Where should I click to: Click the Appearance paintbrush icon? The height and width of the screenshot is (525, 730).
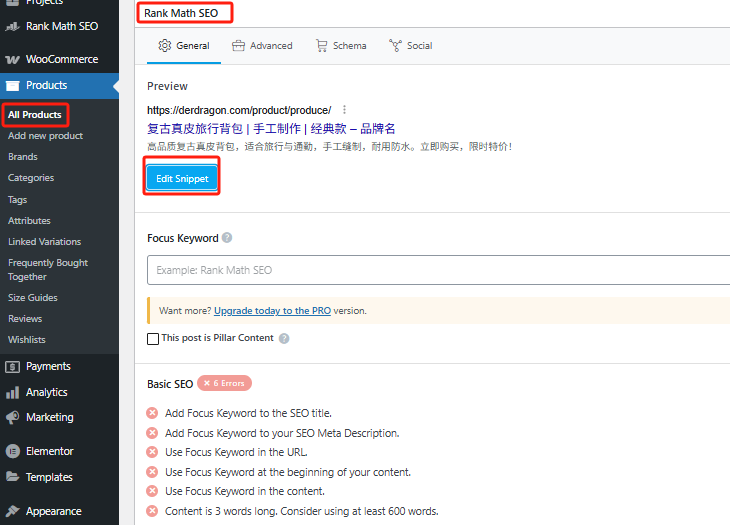tap(12, 511)
